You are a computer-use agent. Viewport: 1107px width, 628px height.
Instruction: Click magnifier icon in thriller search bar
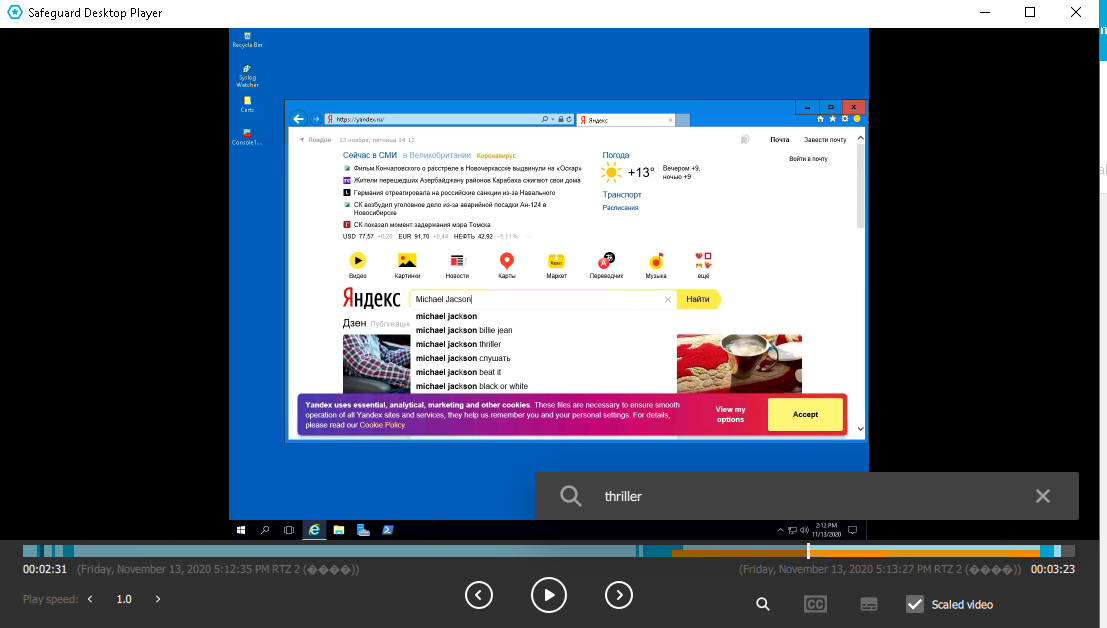tap(570, 496)
